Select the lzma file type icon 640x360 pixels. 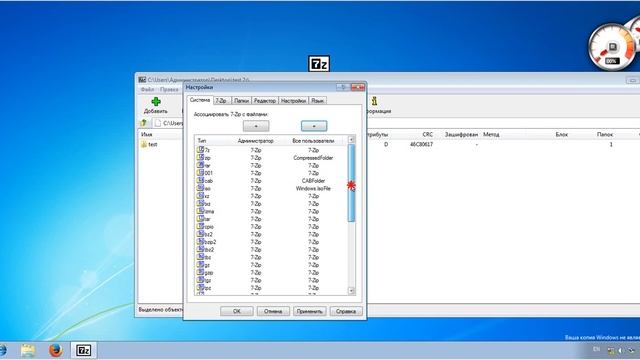200,211
